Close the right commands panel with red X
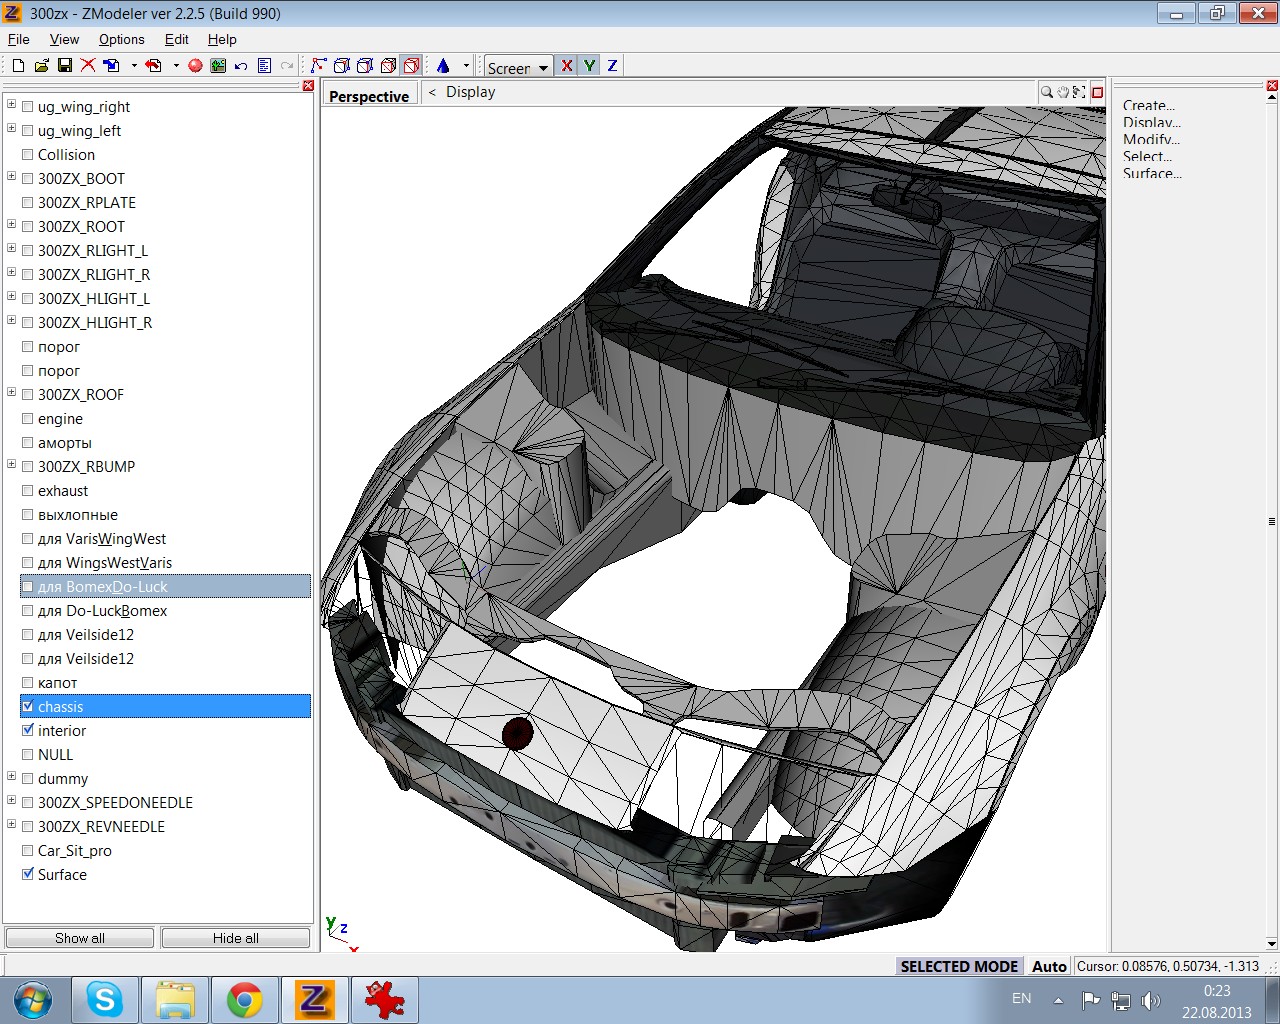1280x1024 pixels. [x=1272, y=86]
